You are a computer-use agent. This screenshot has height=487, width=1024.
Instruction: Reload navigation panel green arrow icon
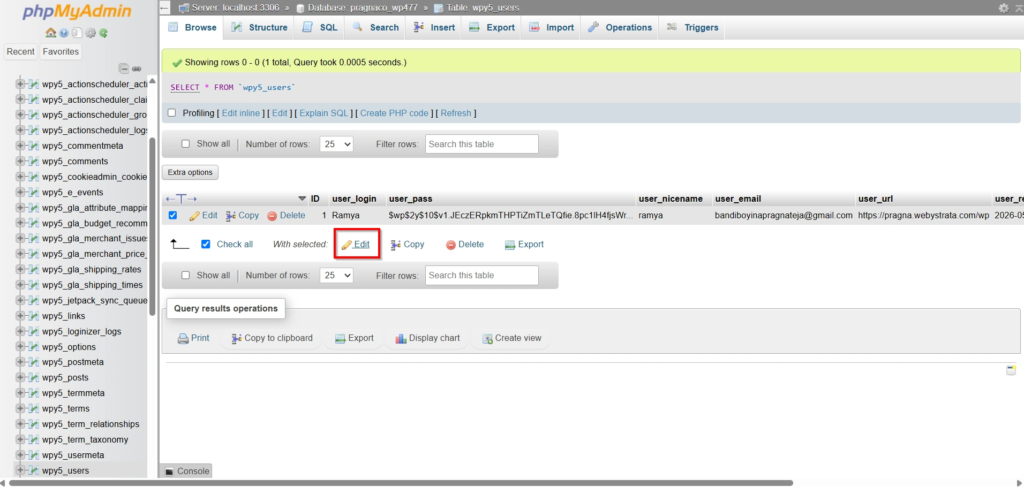[103, 33]
